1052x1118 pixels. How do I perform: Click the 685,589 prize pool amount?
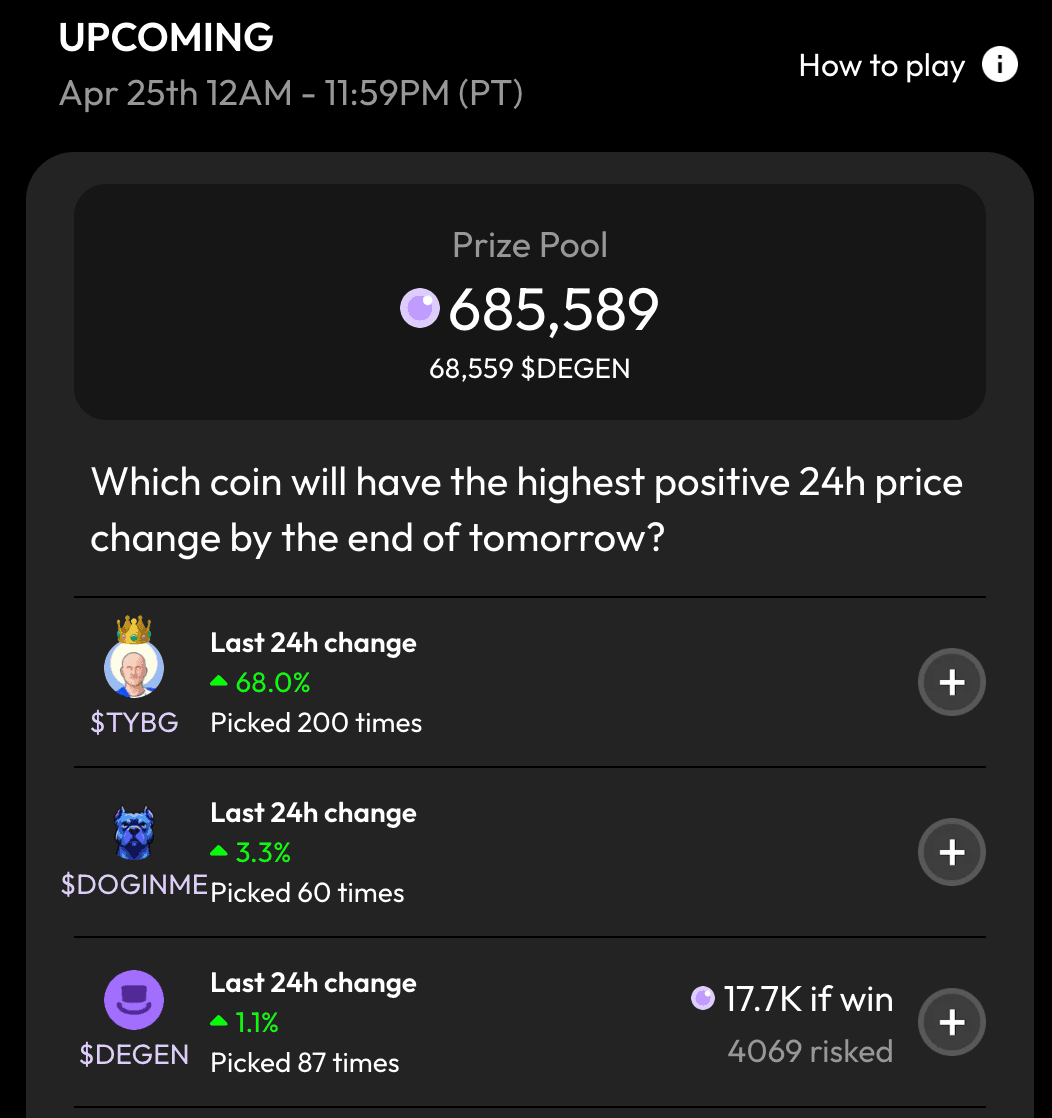click(553, 309)
